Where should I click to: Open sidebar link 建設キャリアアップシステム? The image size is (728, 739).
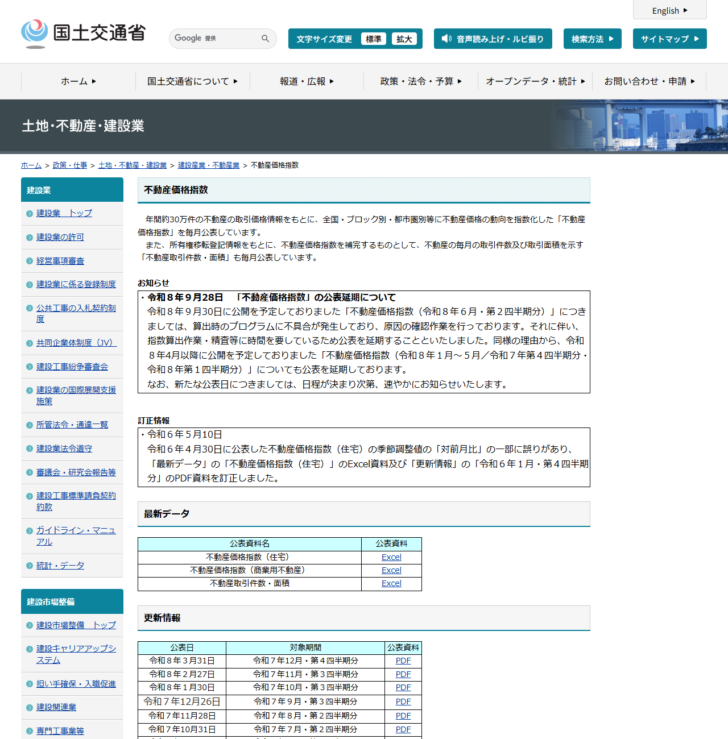76,654
